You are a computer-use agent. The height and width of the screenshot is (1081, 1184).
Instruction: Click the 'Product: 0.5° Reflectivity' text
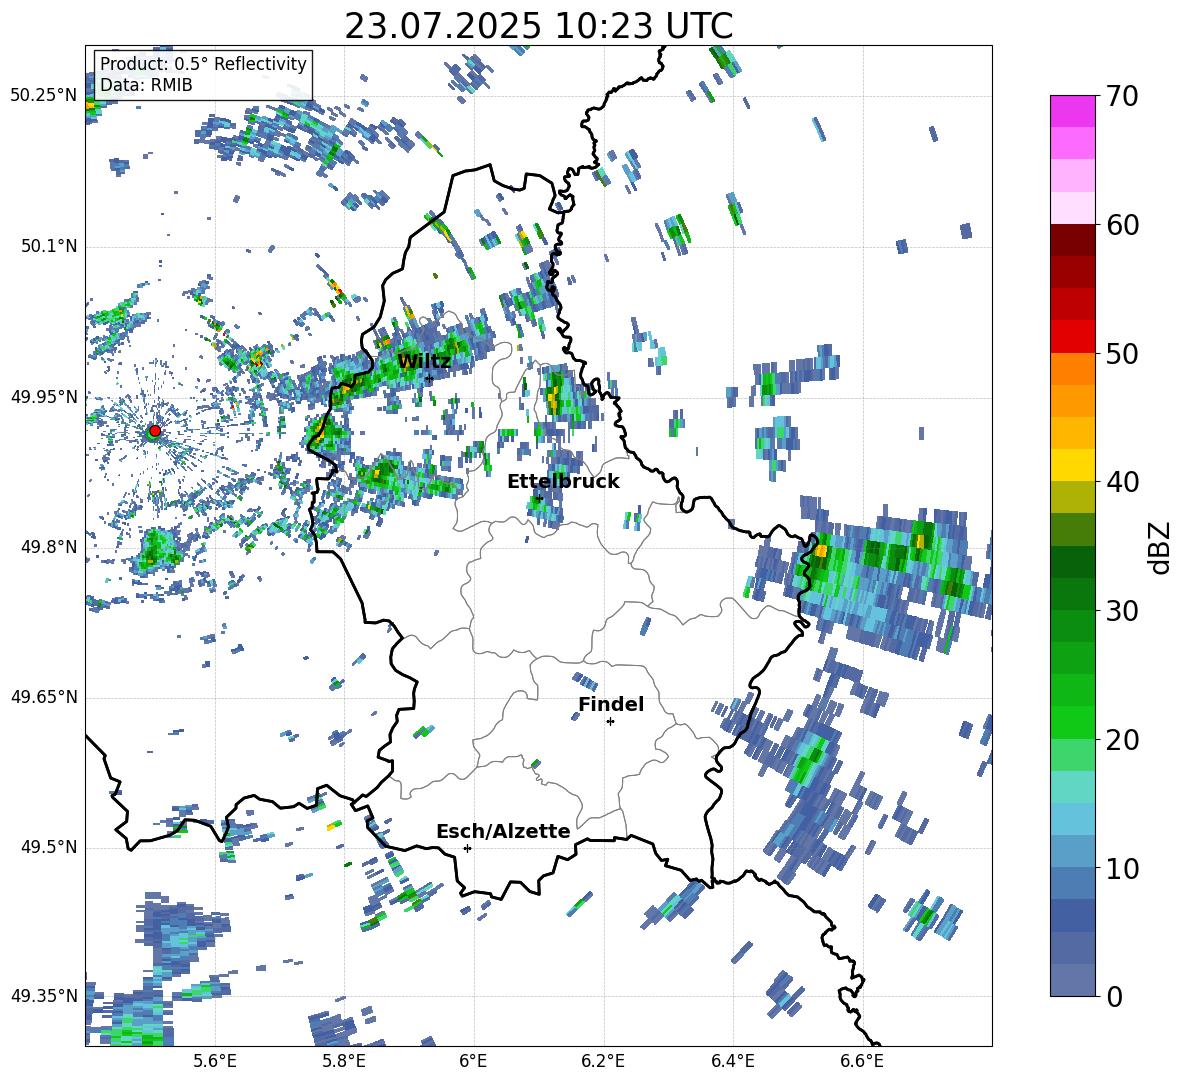203,64
